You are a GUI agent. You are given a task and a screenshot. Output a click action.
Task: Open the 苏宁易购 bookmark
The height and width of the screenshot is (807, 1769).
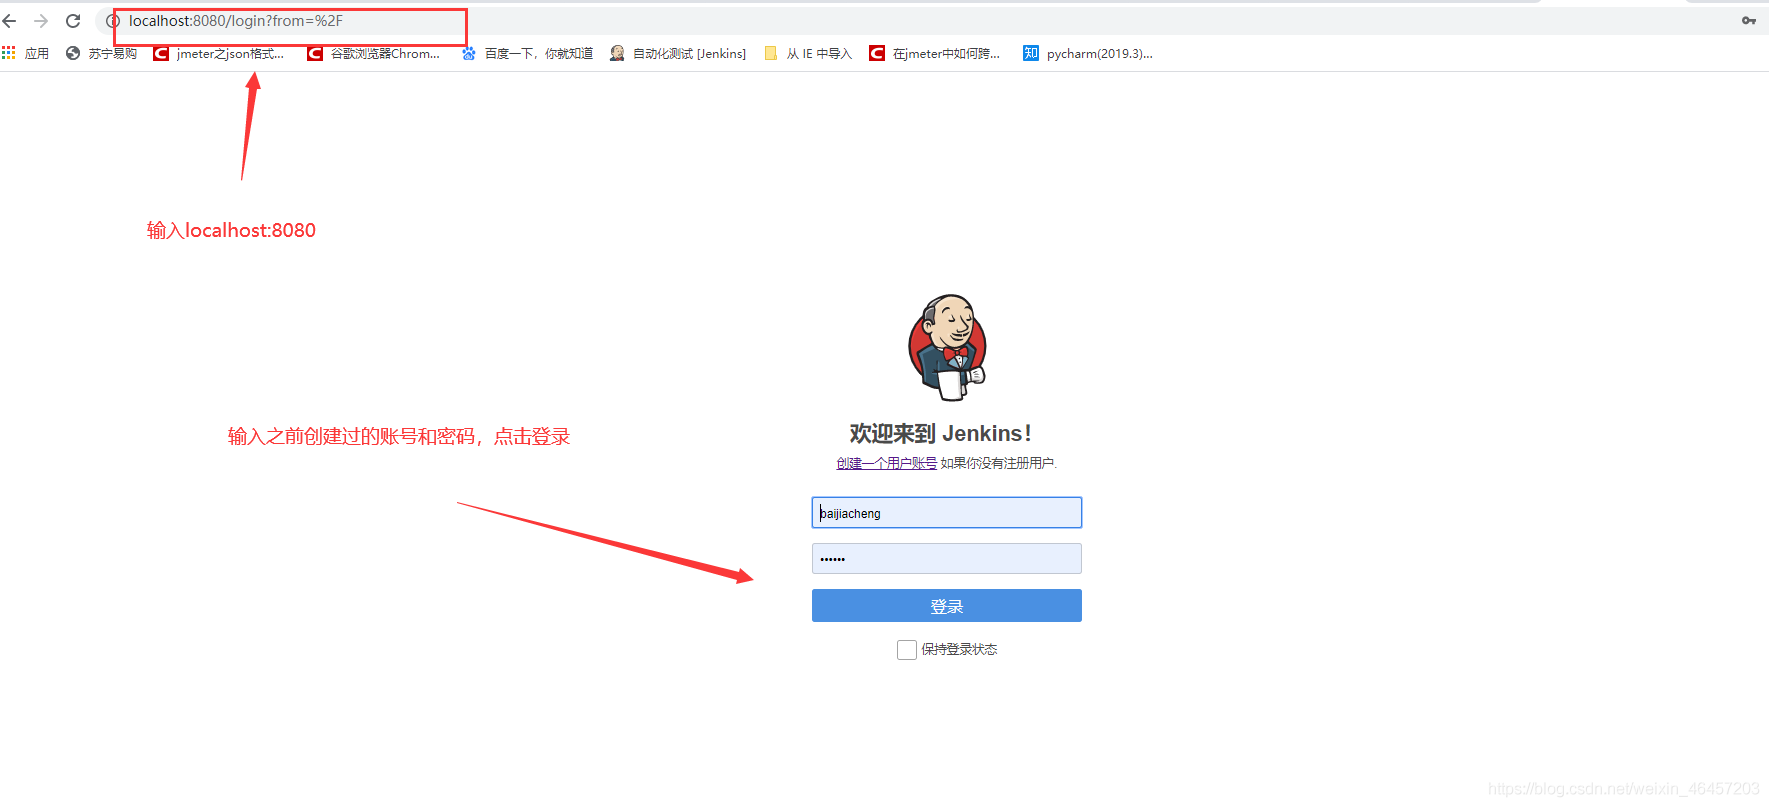[101, 53]
